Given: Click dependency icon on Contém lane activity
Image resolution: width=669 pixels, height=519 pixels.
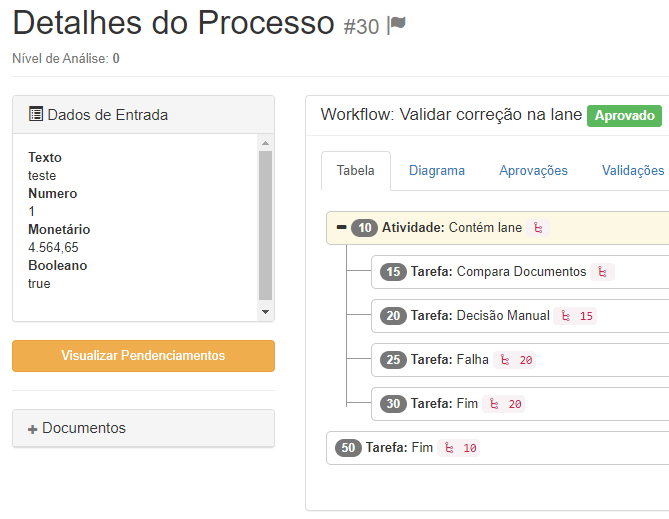Looking at the screenshot, I should pos(538,228).
